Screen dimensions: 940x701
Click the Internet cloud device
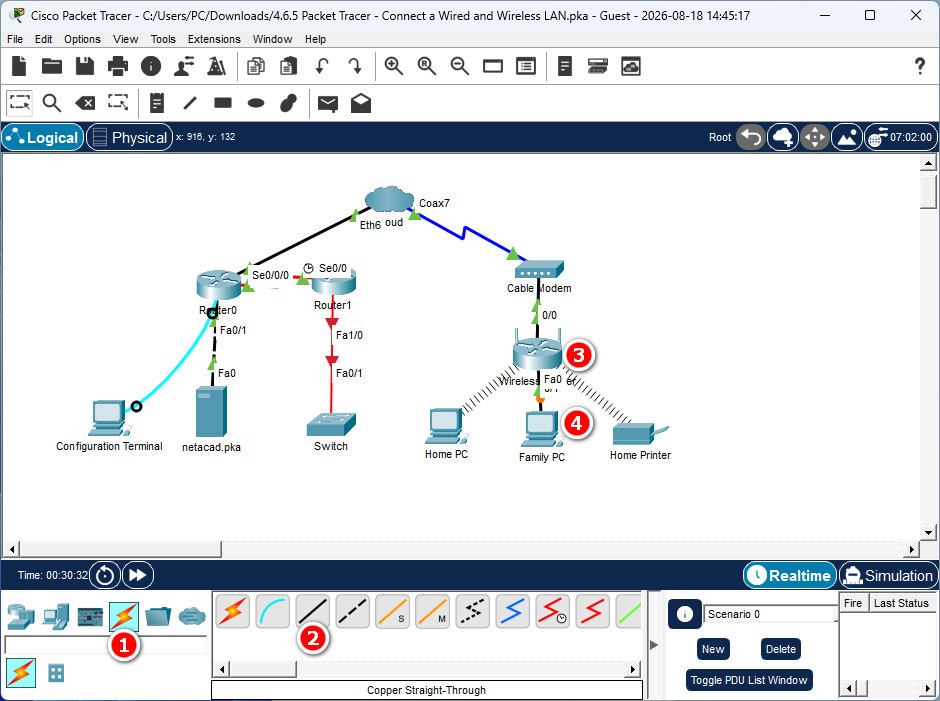pos(389,199)
